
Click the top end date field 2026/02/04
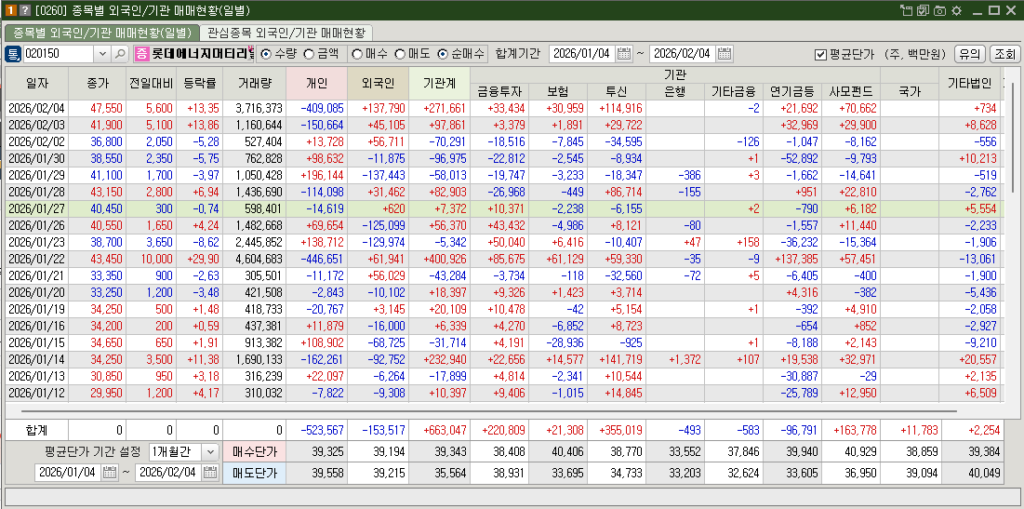(682, 54)
